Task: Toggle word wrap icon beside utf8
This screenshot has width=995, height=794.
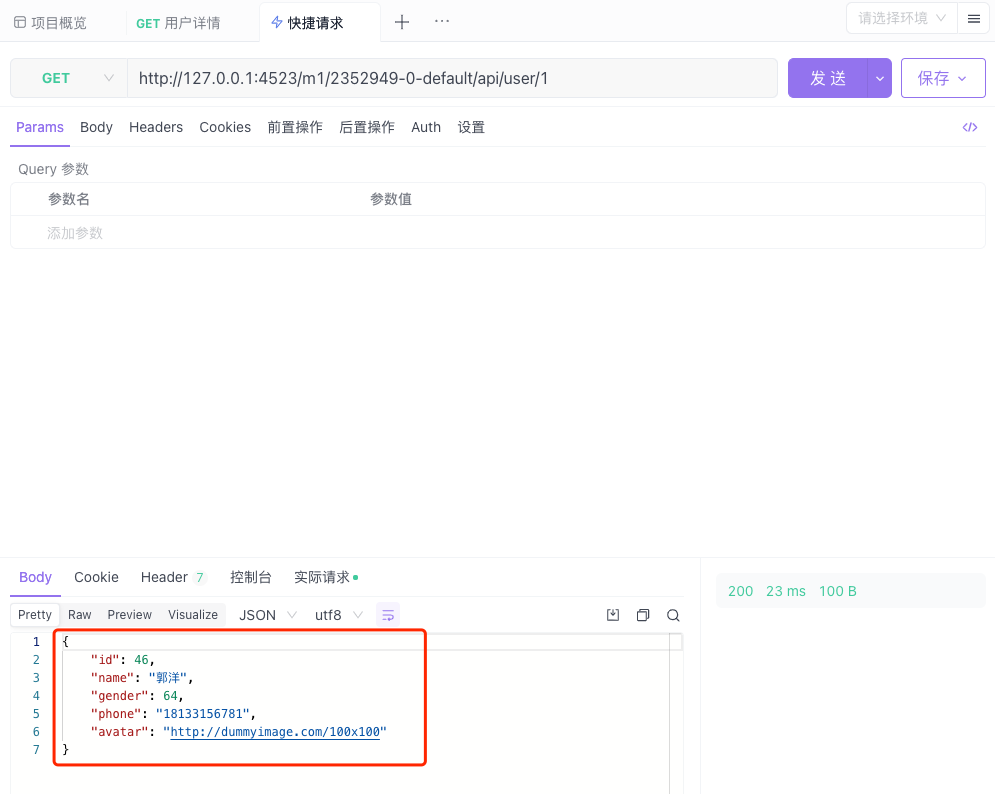Action: coord(388,615)
